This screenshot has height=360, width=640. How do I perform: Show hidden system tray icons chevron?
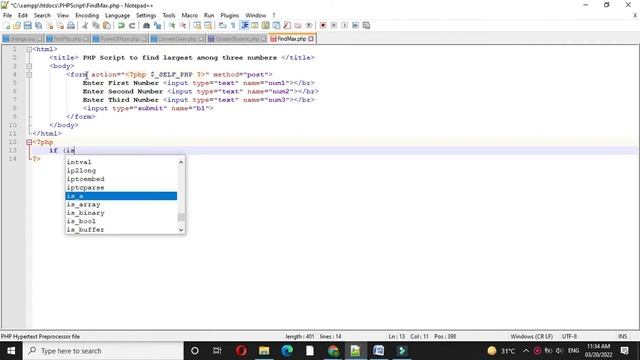tap(526, 351)
